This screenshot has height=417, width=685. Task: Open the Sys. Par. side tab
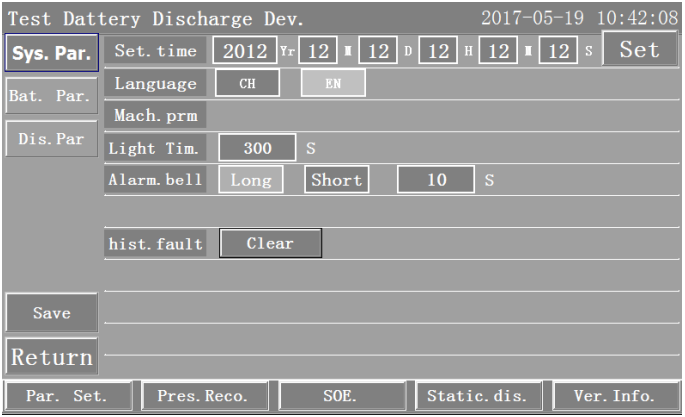51,53
